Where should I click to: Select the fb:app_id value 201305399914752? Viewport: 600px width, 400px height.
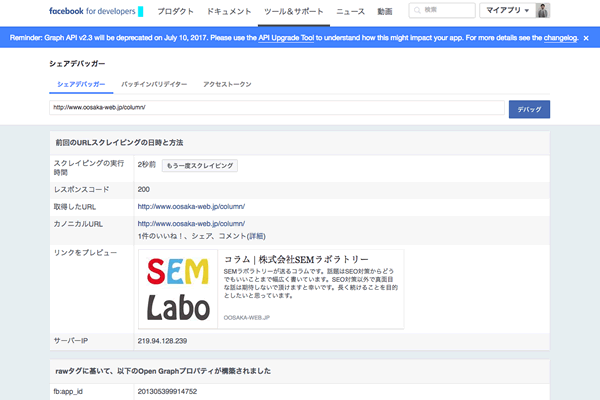point(167,392)
